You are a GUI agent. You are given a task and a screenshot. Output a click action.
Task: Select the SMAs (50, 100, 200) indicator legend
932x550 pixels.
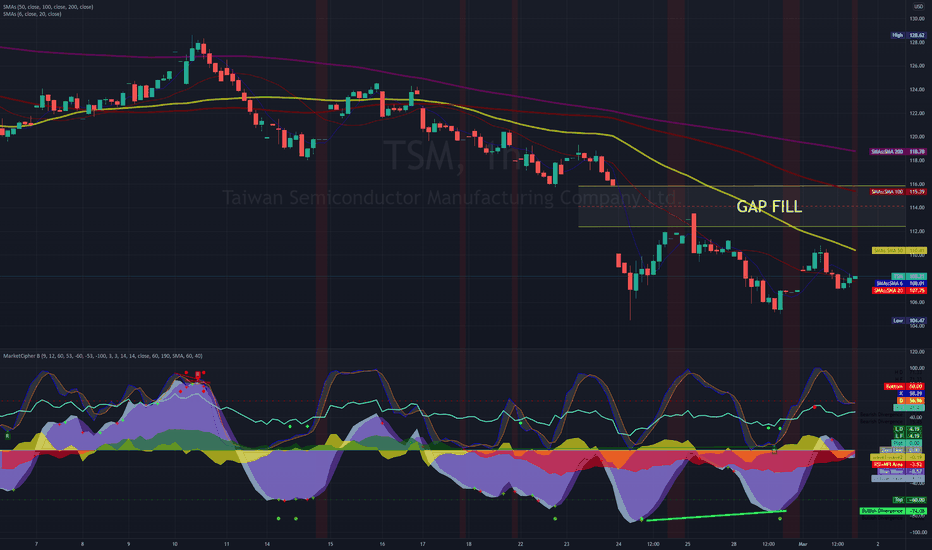pos(48,7)
